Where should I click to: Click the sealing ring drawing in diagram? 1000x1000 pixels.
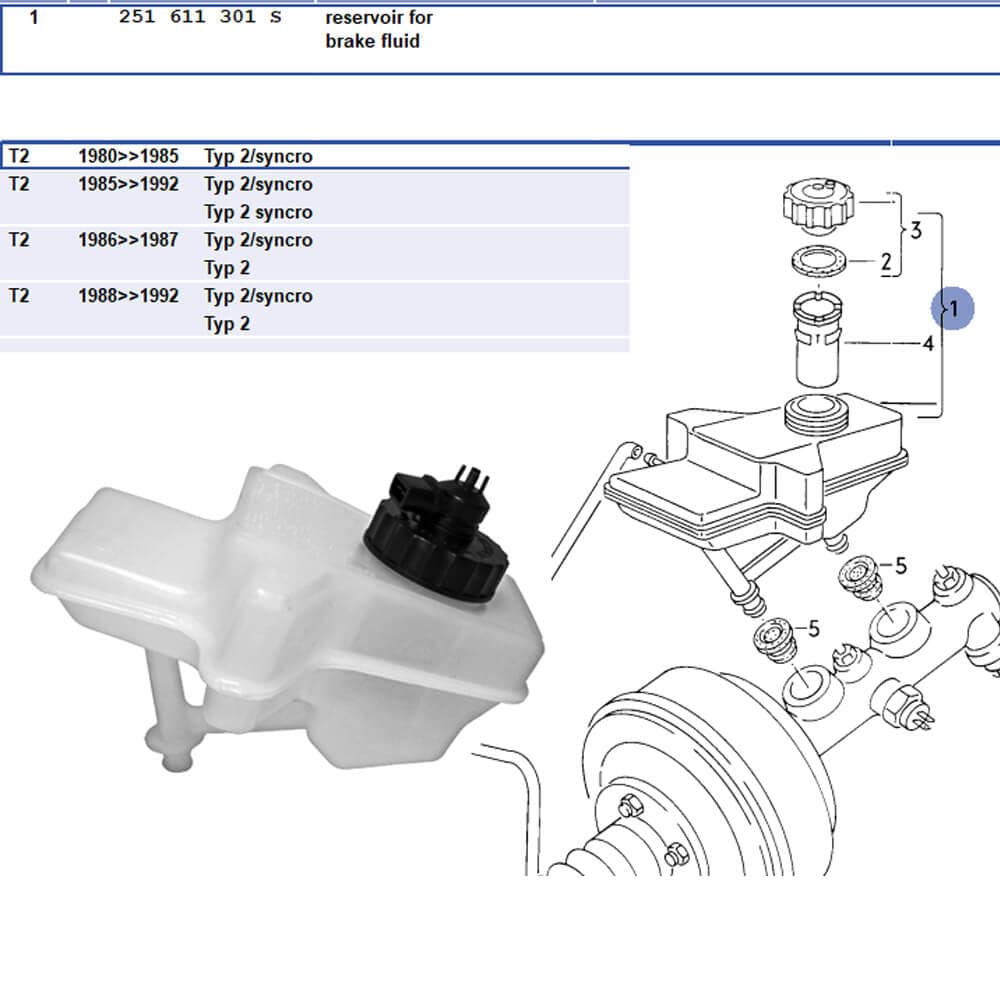click(x=818, y=261)
